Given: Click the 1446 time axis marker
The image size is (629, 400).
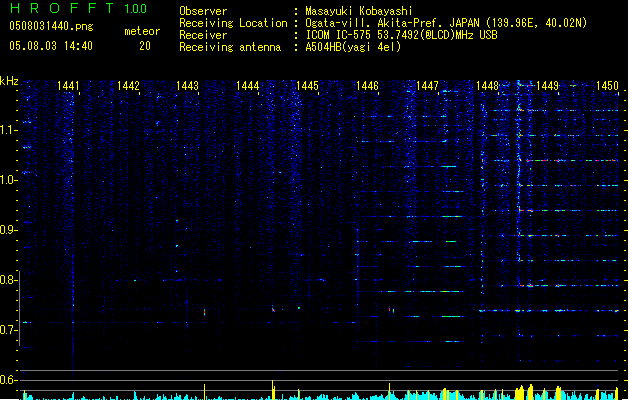Looking at the screenshot, I should (367, 86).
